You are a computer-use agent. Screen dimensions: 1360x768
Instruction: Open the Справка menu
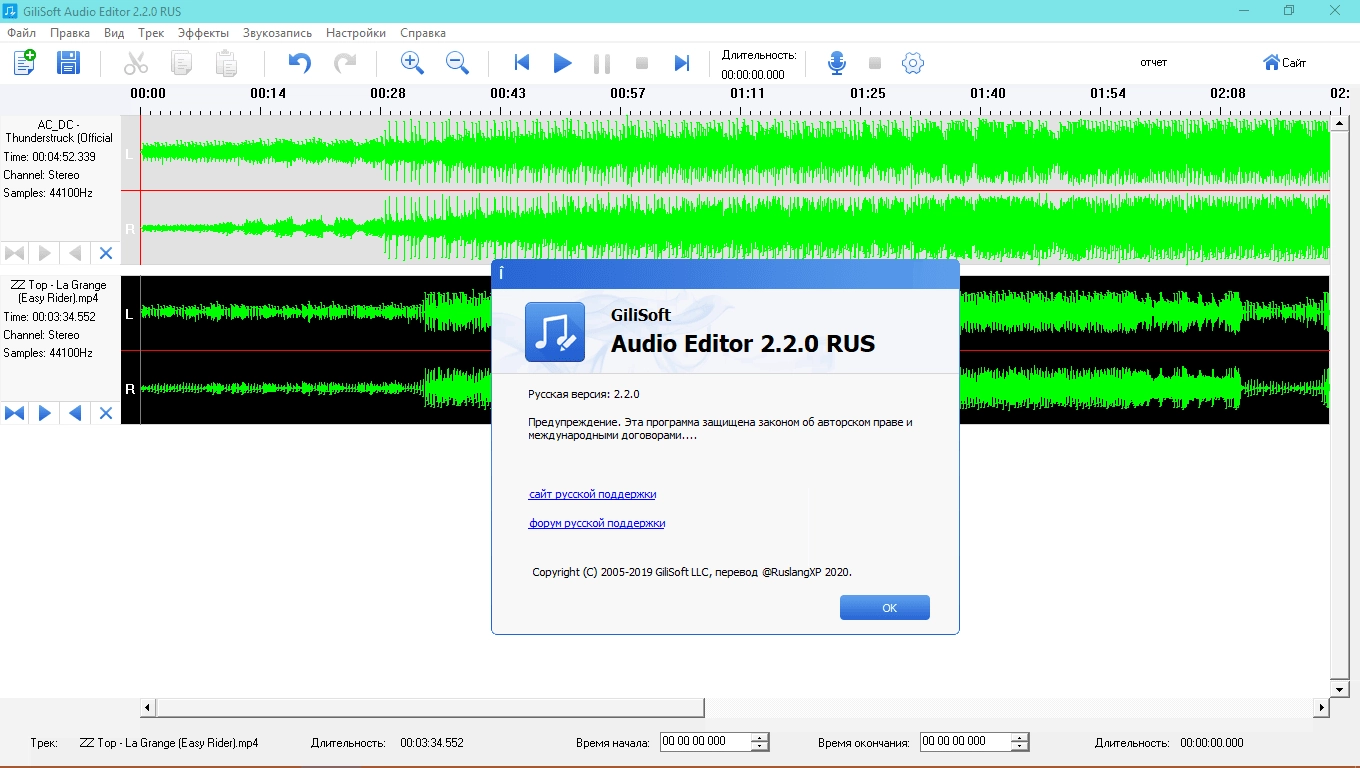423,33
